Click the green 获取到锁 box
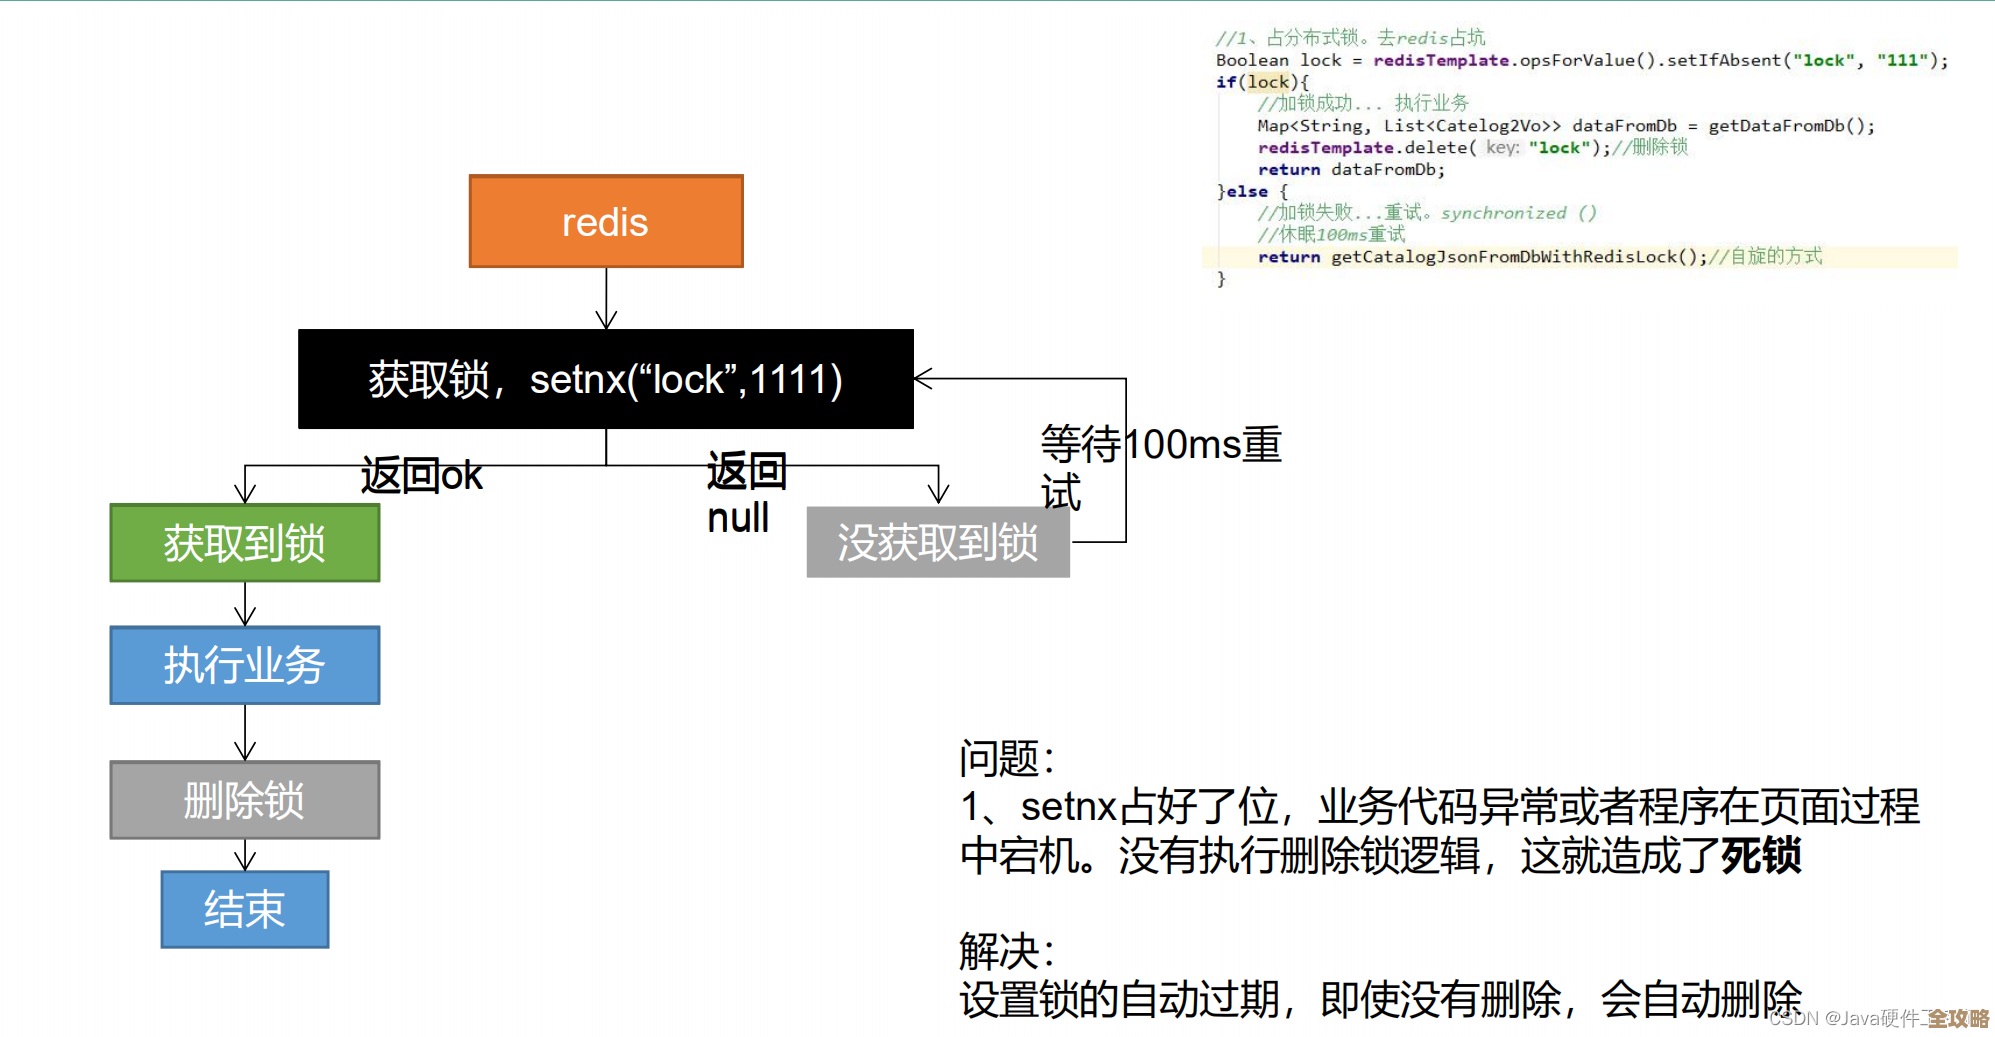The width and height of the screenshot is (1995, 1037). click(245, 543)
